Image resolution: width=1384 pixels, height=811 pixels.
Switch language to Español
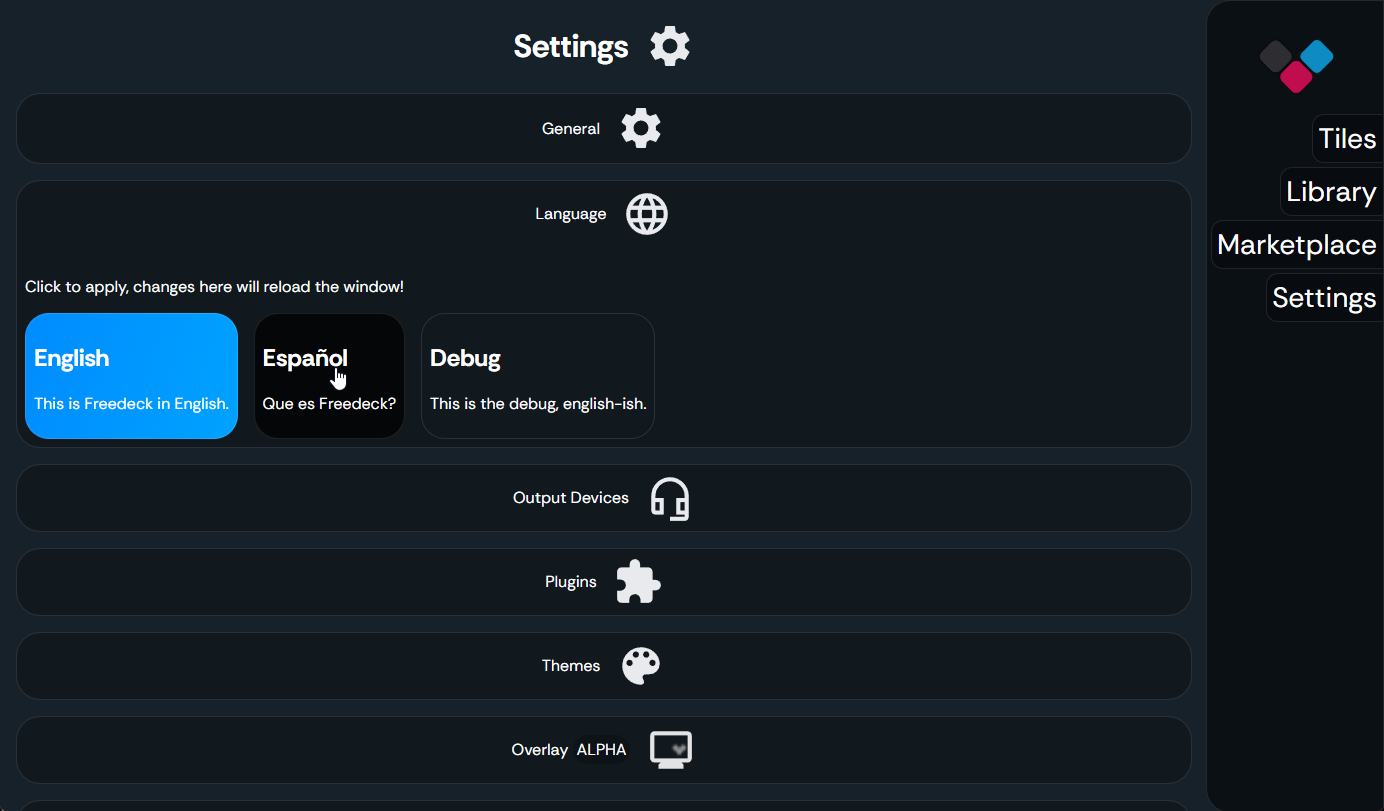[329, 376]
